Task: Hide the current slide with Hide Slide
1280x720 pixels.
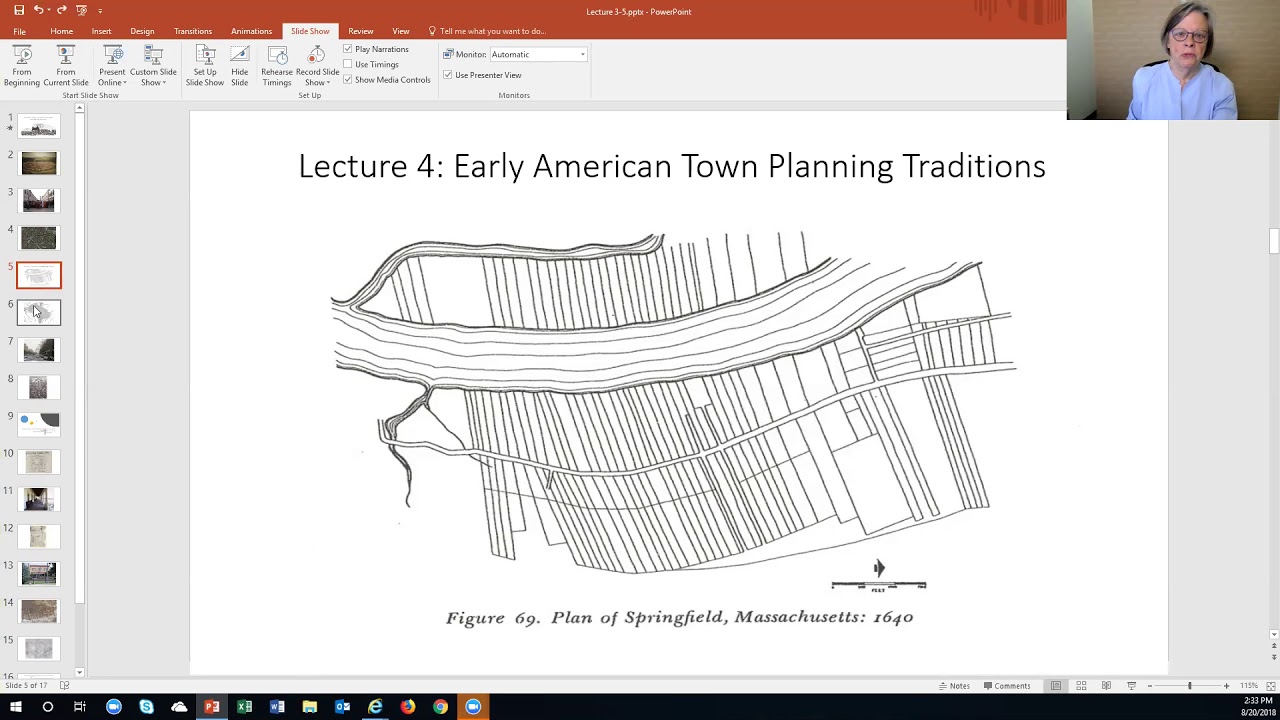Action: 239,64
